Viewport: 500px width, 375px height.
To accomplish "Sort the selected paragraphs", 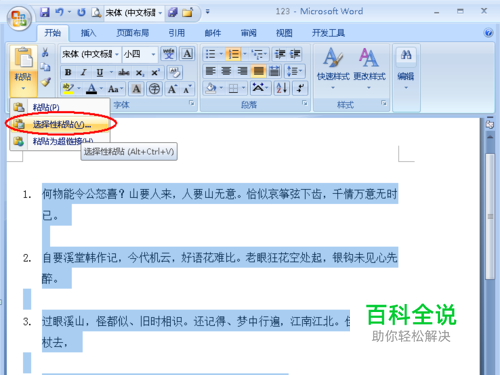I will pos(282,88).
